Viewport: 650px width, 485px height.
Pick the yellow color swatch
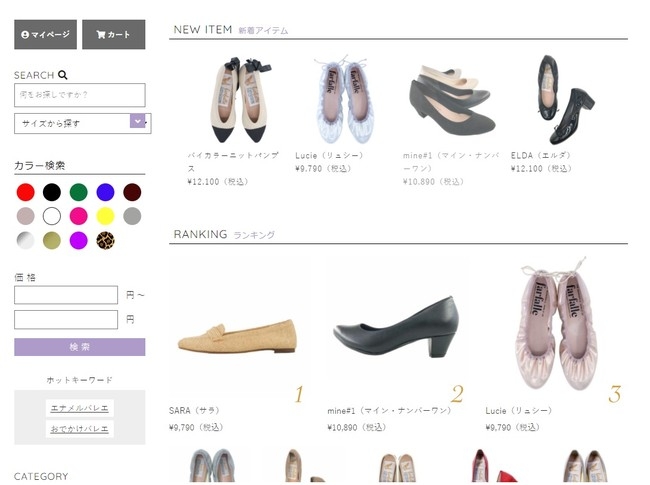(x=105, y=216)
